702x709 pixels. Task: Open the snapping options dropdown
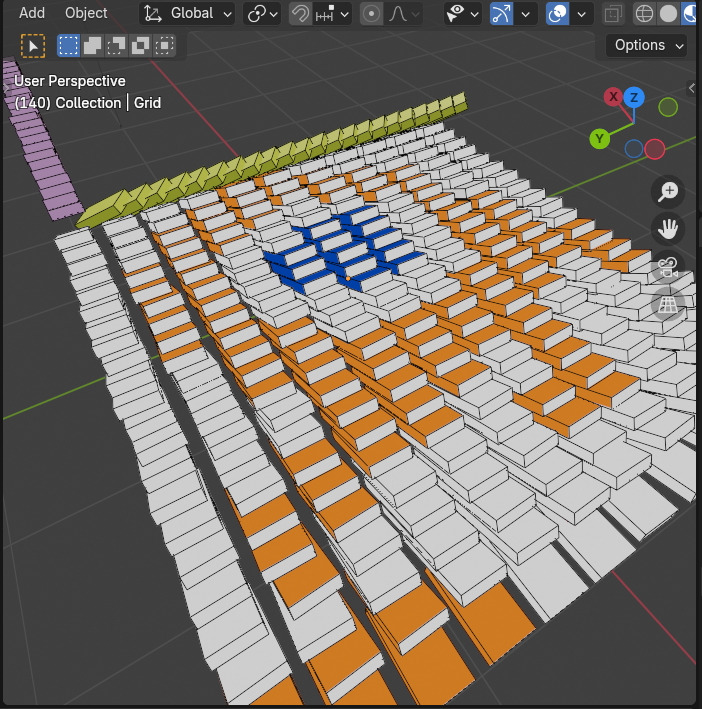[x=332, y=14]
